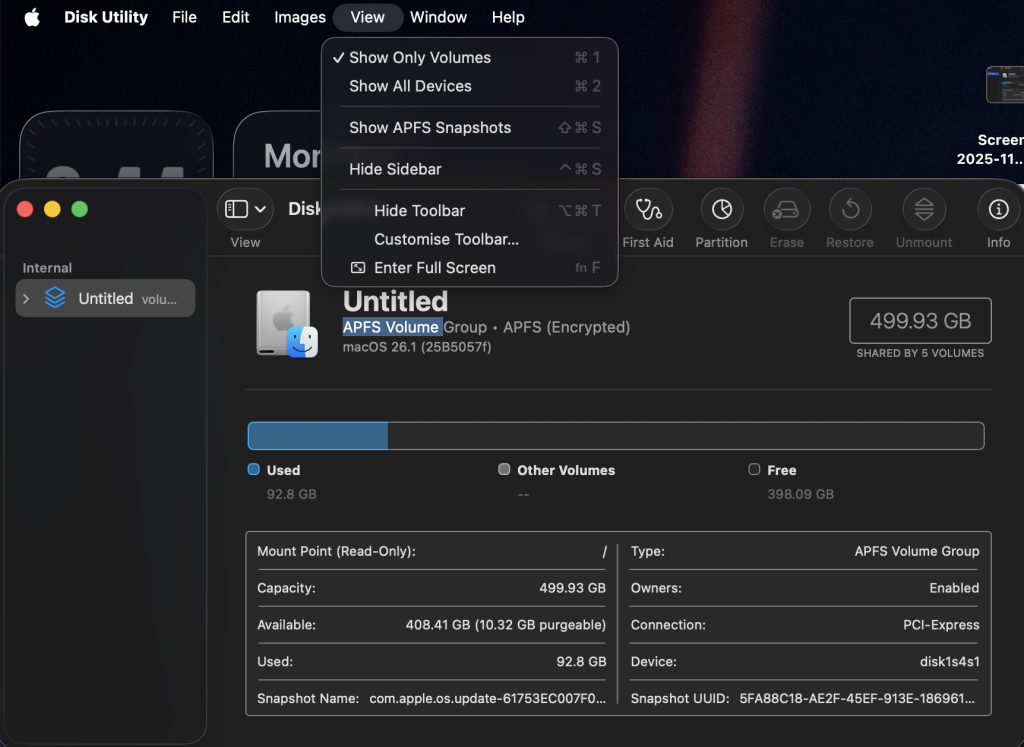This screenshot has height=747, width=1024.
Task: Click the View sidebar icon in the toolbar
Action: pos(238,209)
